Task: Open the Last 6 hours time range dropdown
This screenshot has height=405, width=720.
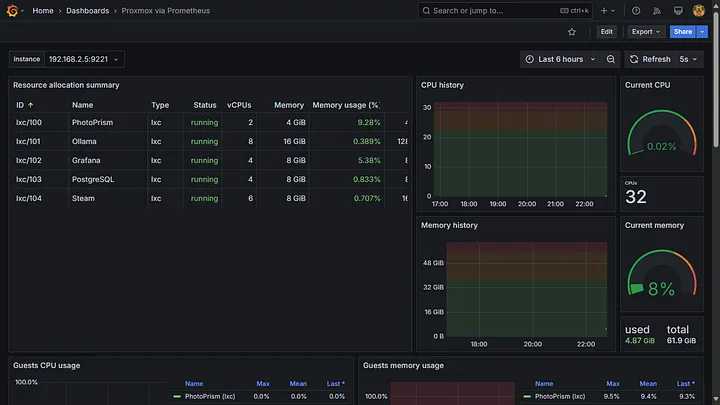Action: 560,59
